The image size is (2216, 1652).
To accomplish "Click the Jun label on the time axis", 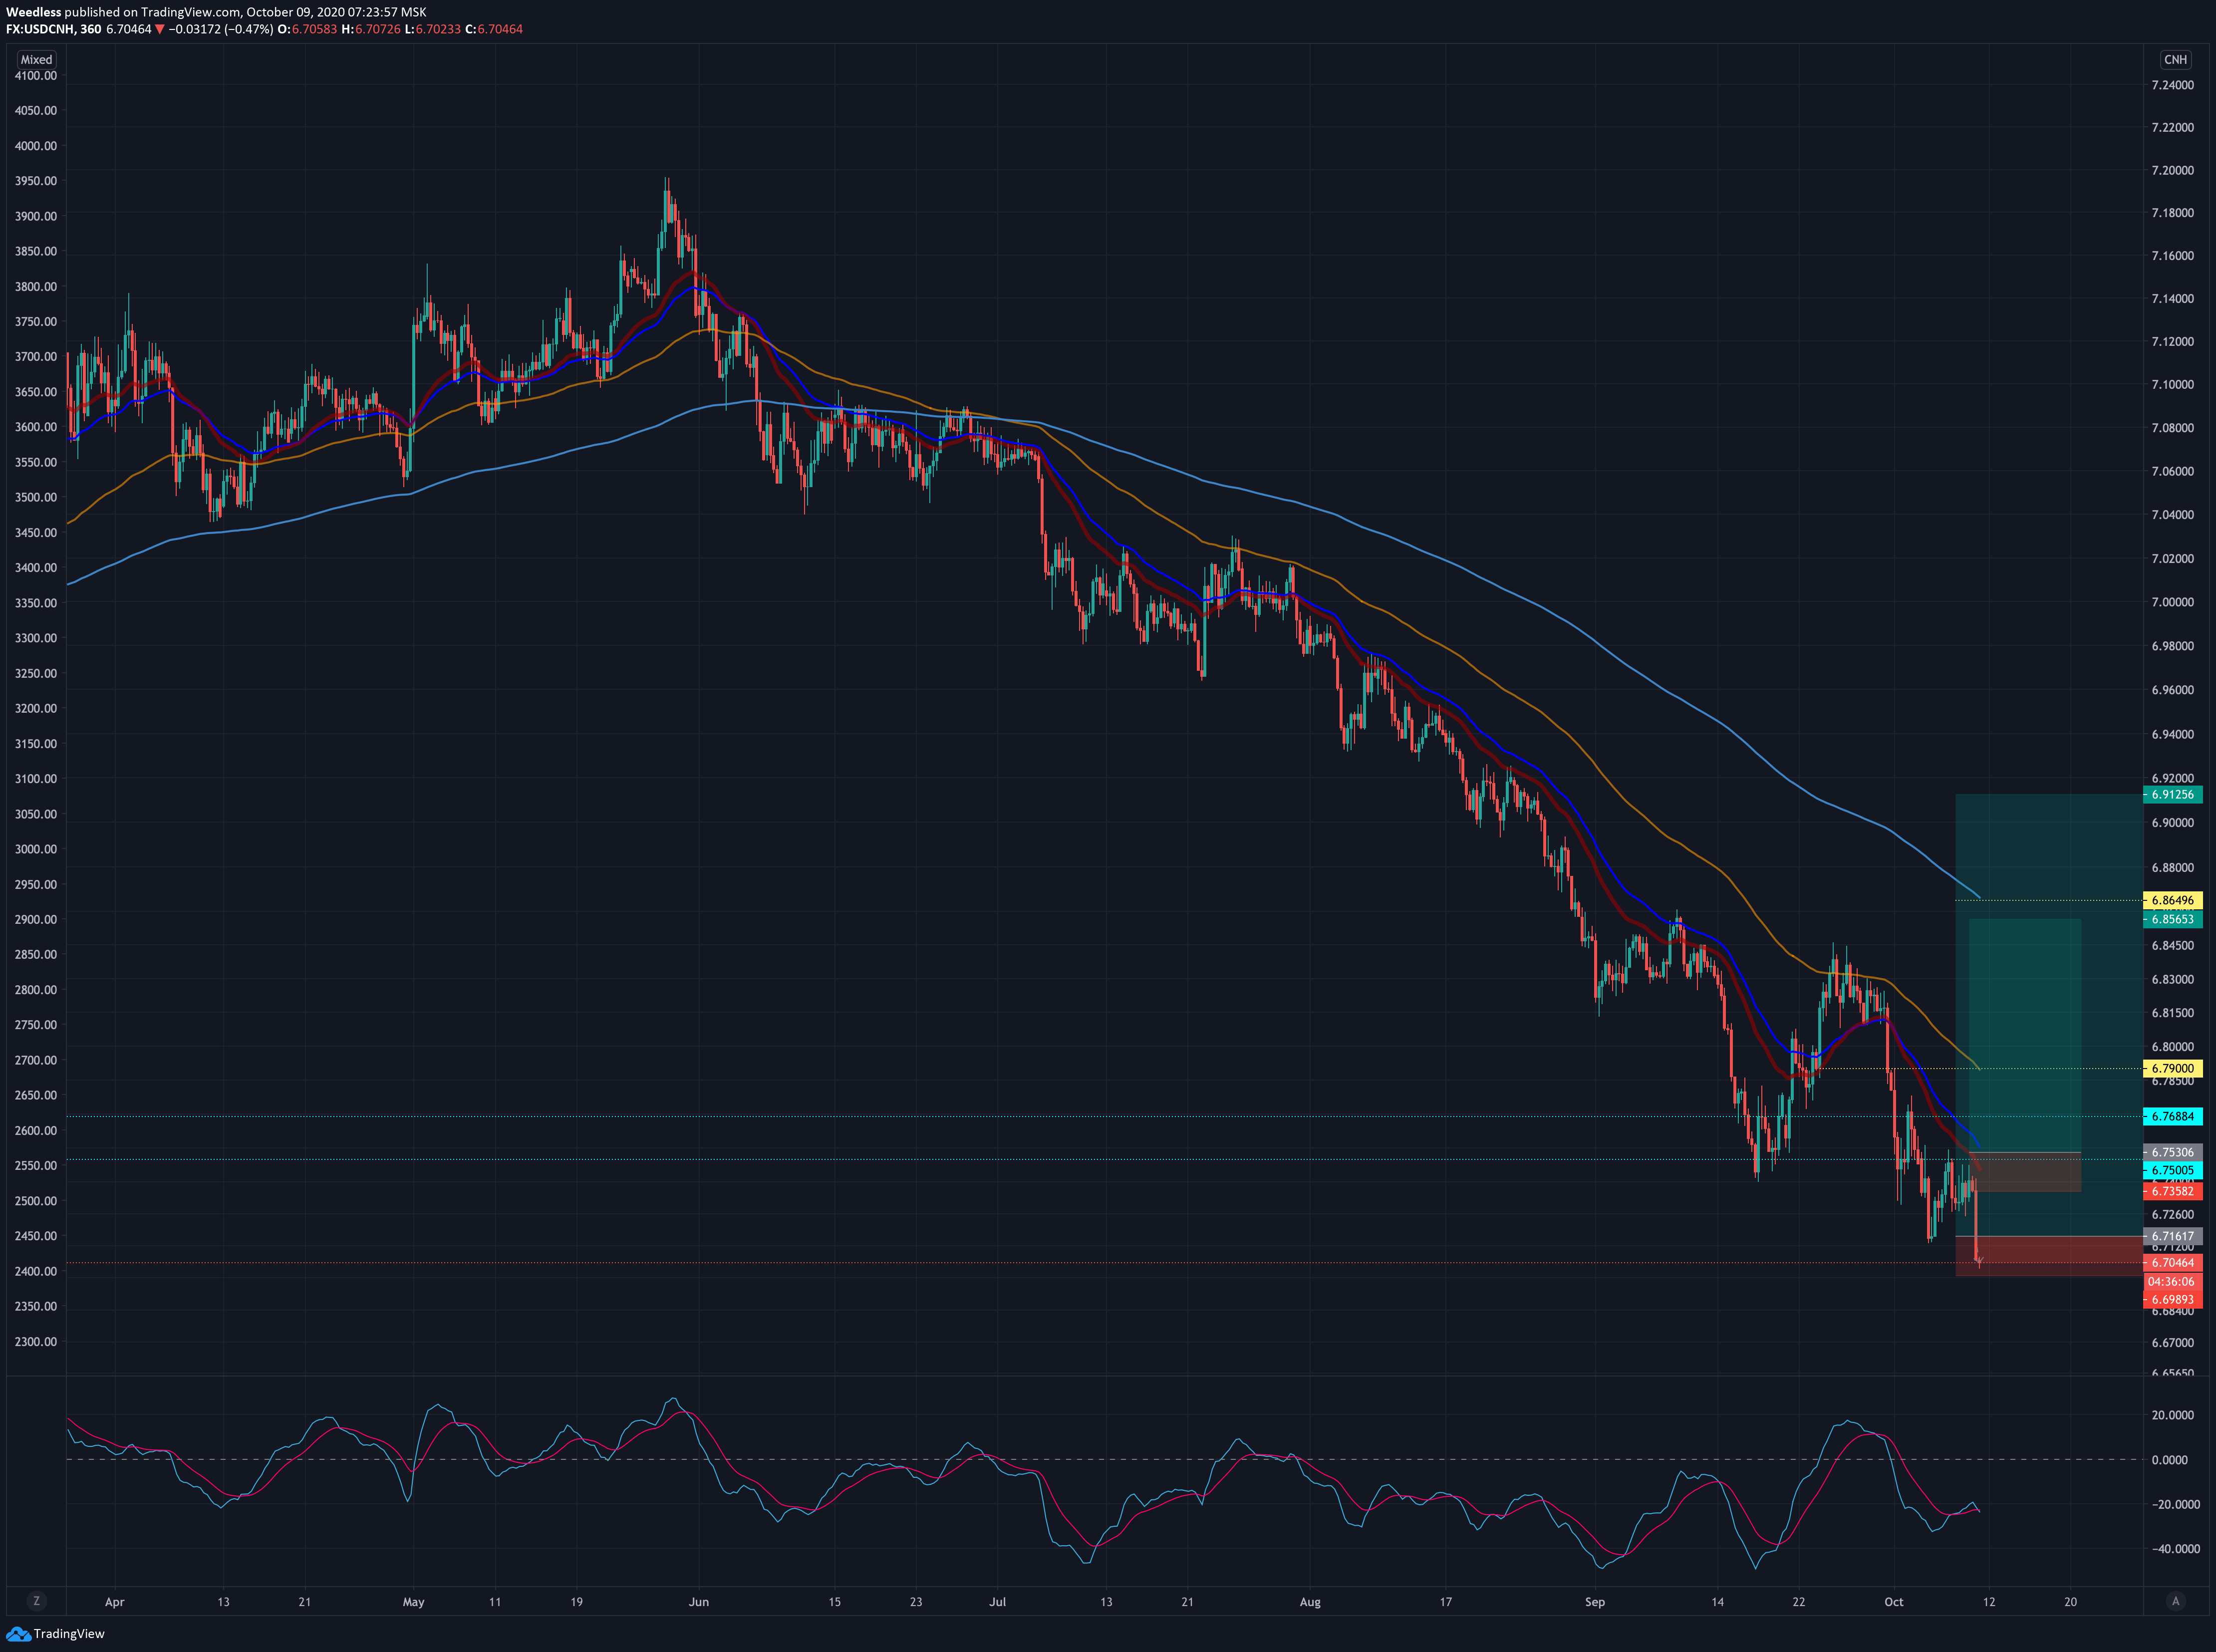I will point(699,1602).
